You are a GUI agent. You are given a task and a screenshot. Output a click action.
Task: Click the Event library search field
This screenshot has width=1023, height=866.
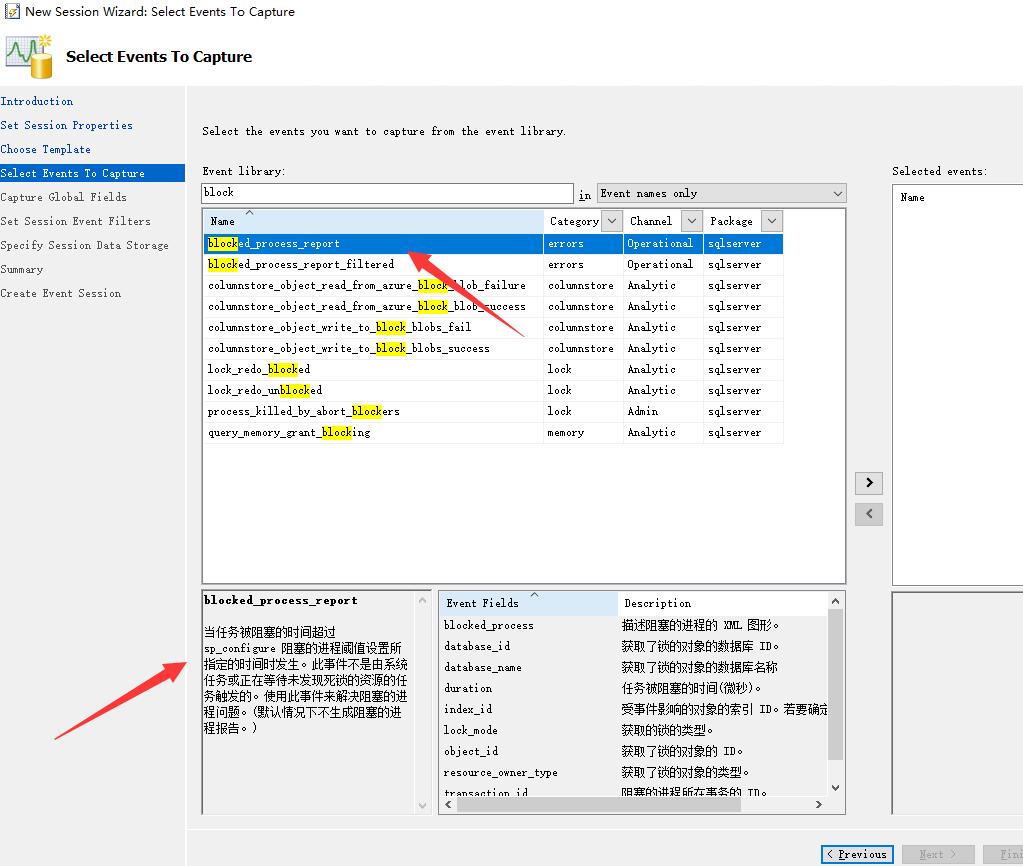coord(388,193)
